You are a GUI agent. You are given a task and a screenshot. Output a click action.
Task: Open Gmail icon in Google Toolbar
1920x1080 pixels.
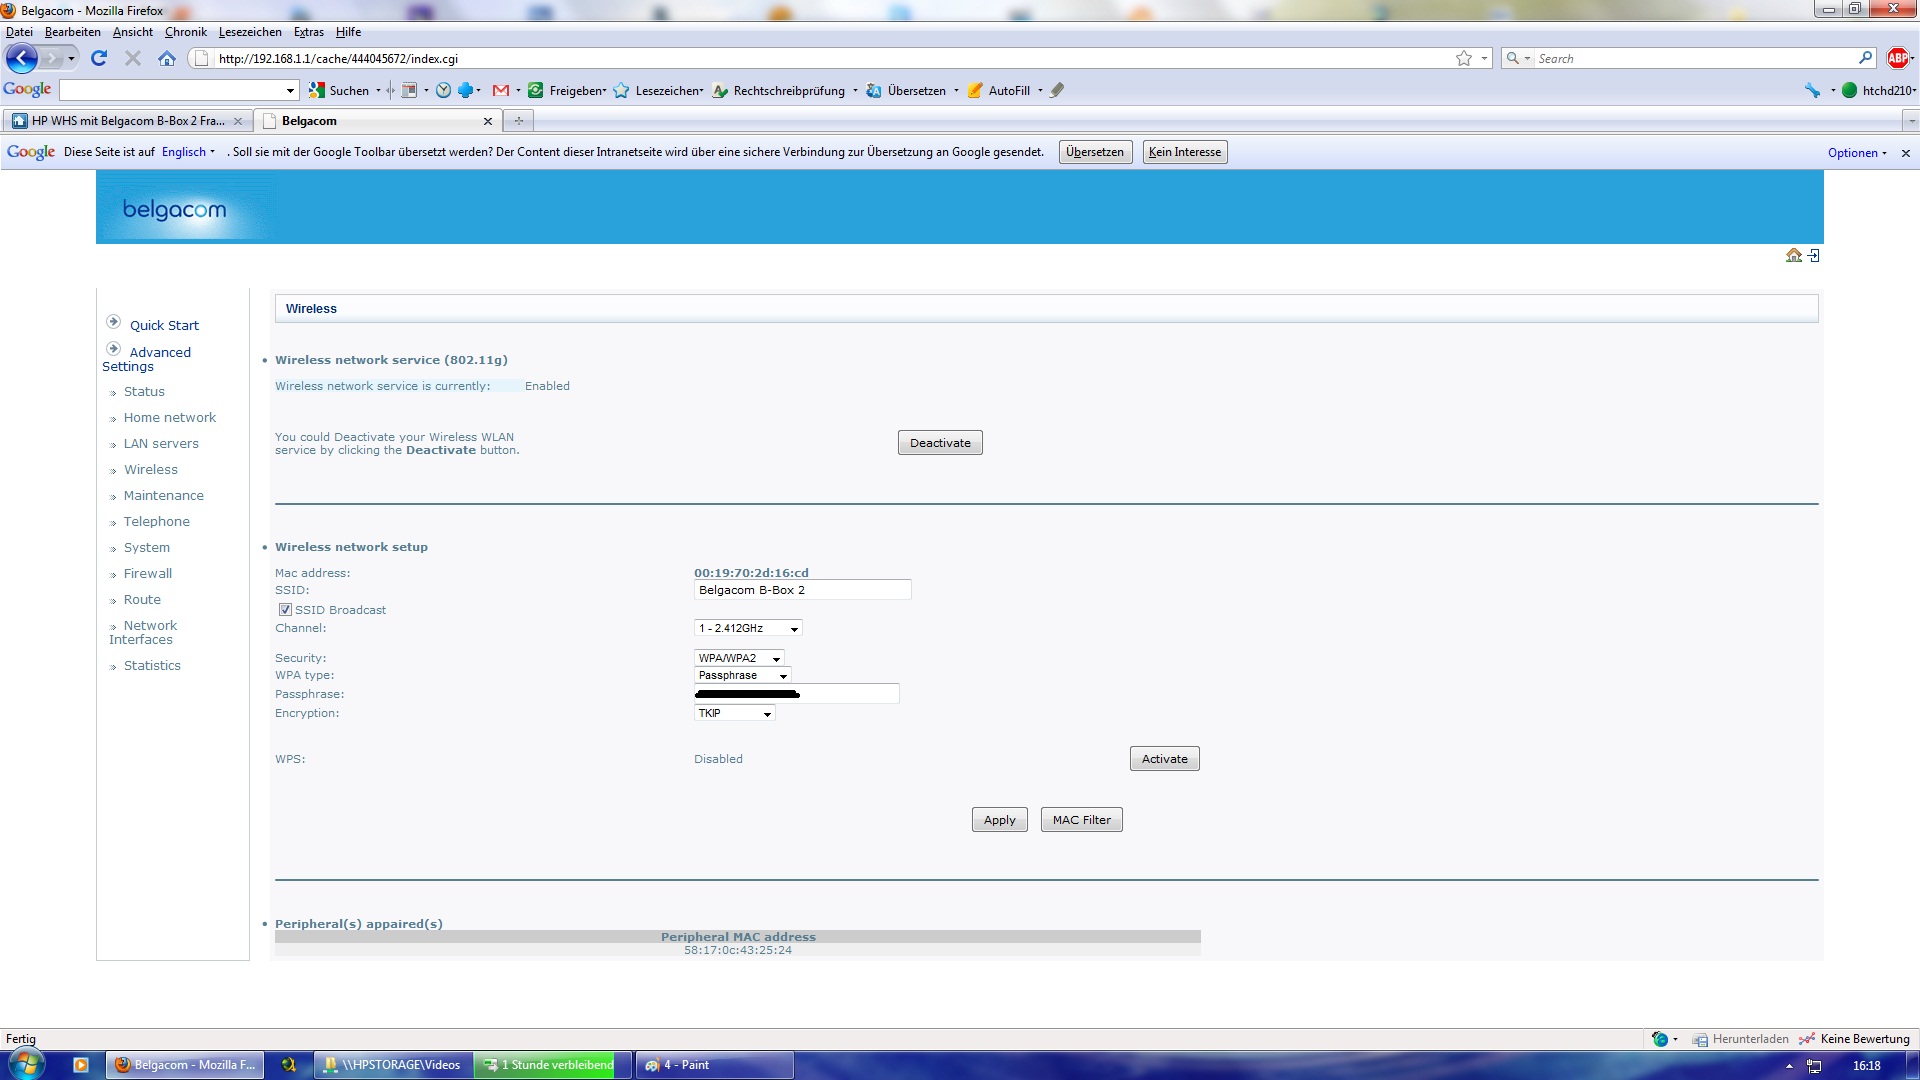501,90
